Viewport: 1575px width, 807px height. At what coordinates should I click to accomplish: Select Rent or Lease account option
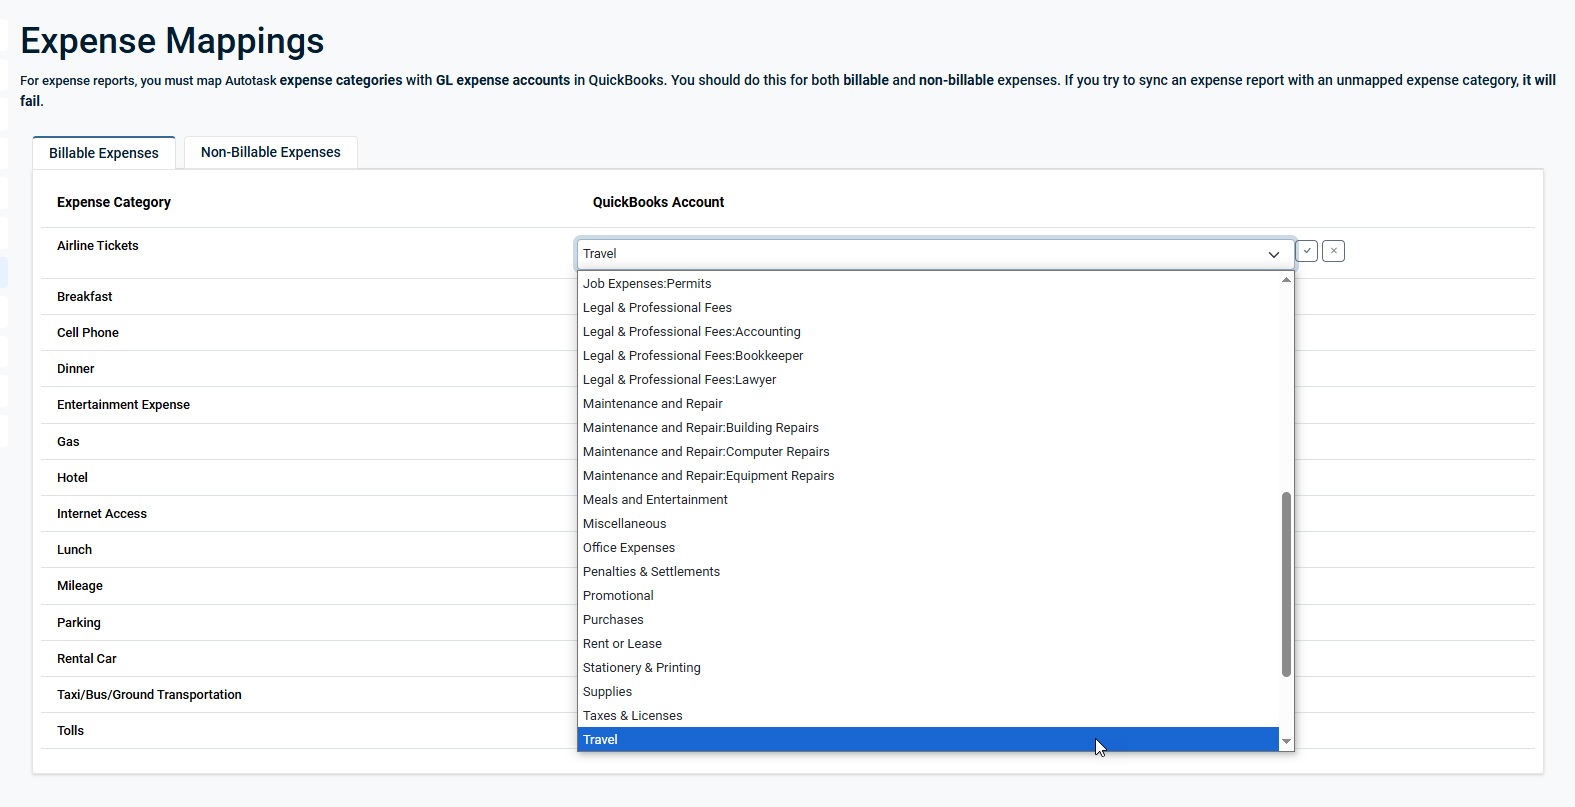tap(622, 644)
